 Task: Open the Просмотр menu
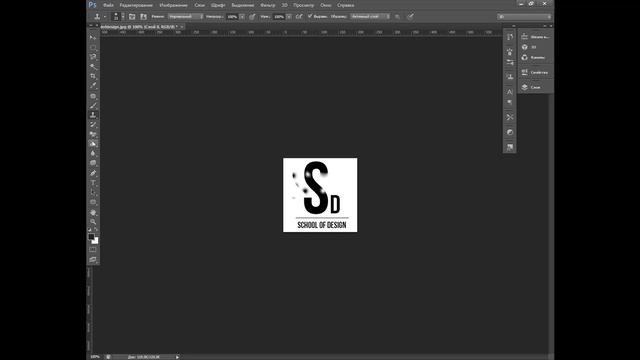(303, 5)
